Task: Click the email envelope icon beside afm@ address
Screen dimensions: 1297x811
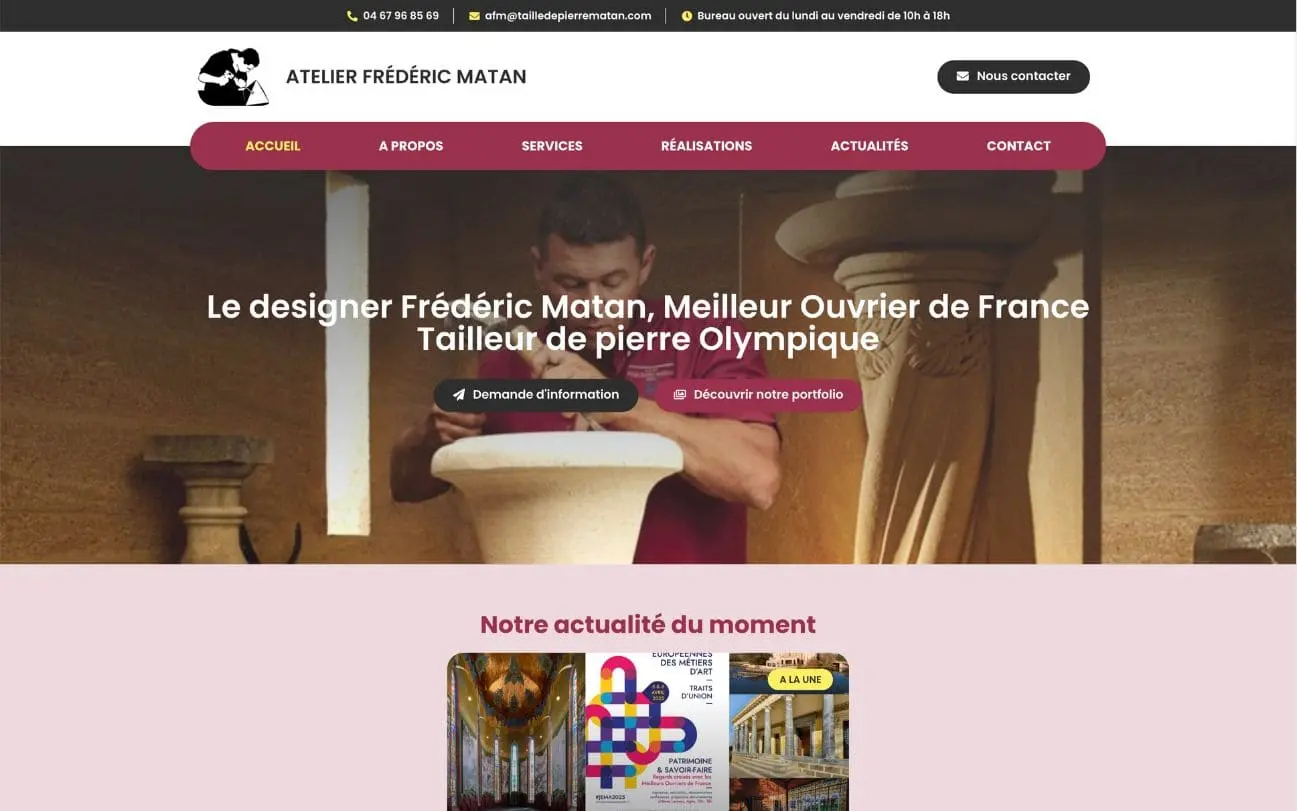Action: click(x=474, y=16)
